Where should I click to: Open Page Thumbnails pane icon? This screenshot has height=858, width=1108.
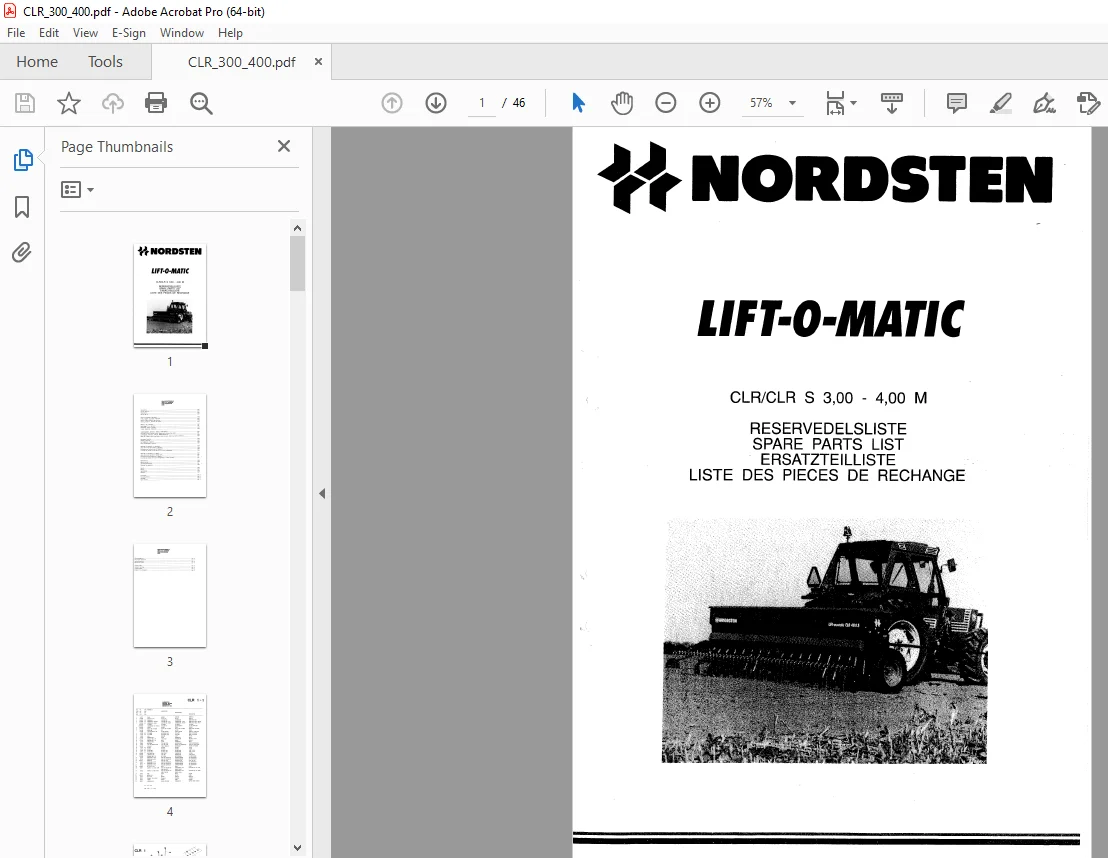click(23, 160)
